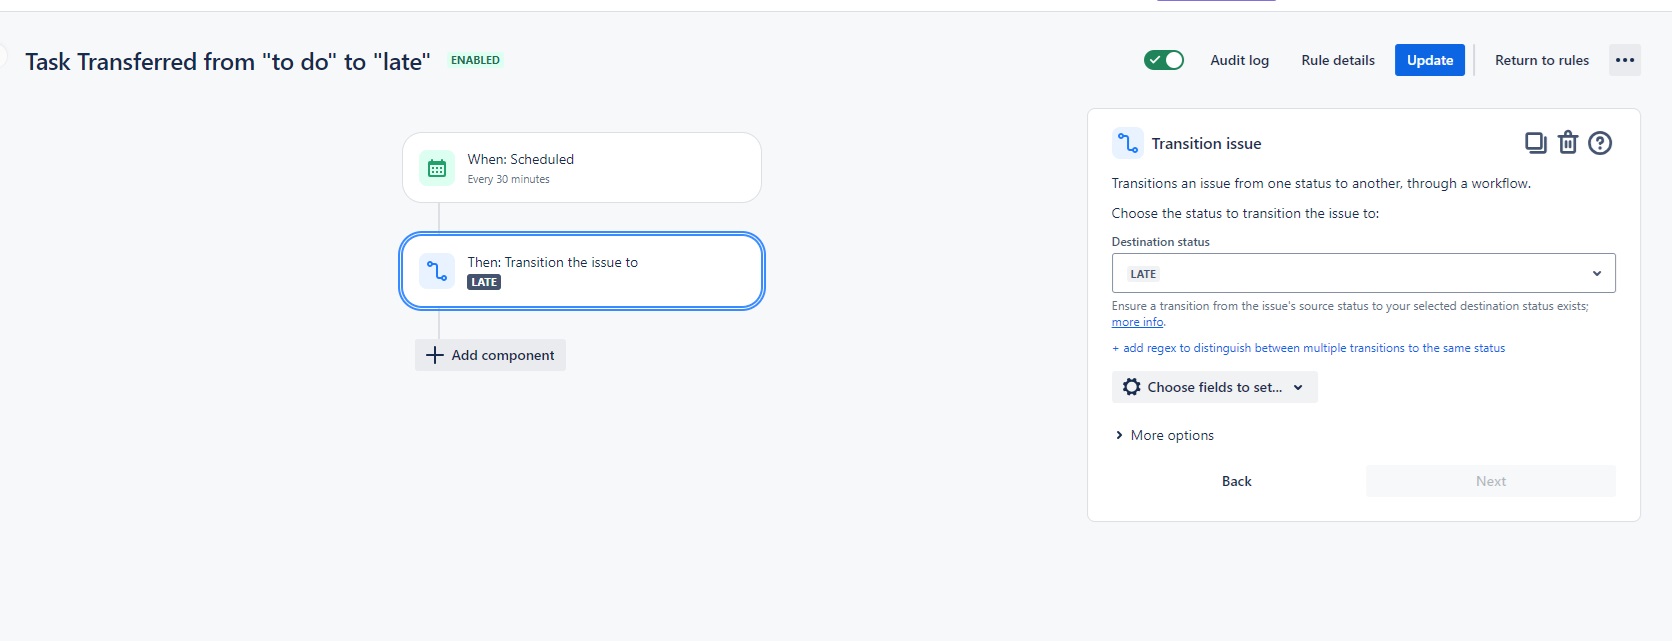
Task: Return to rules list
Action: (x=1541, y=60)
